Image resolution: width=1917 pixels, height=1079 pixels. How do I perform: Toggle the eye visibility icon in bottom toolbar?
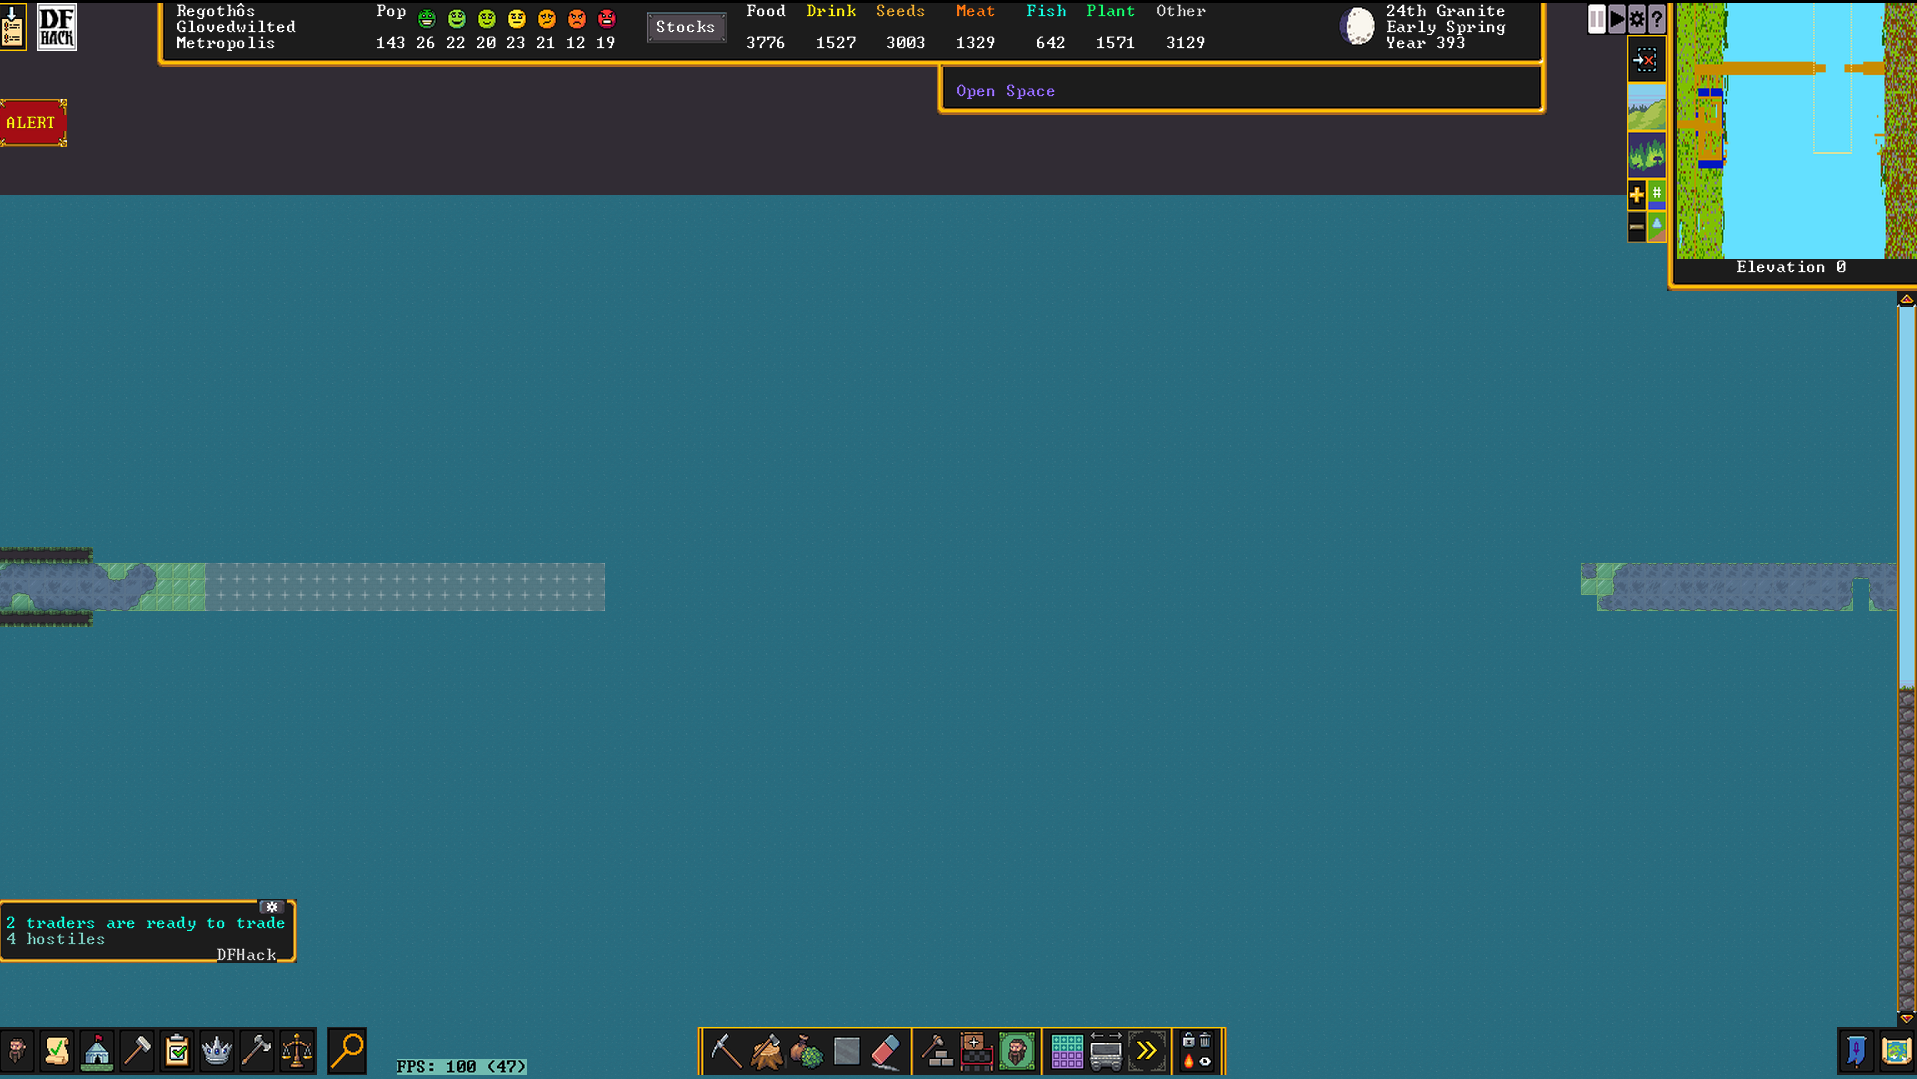pos(1205,1061)
